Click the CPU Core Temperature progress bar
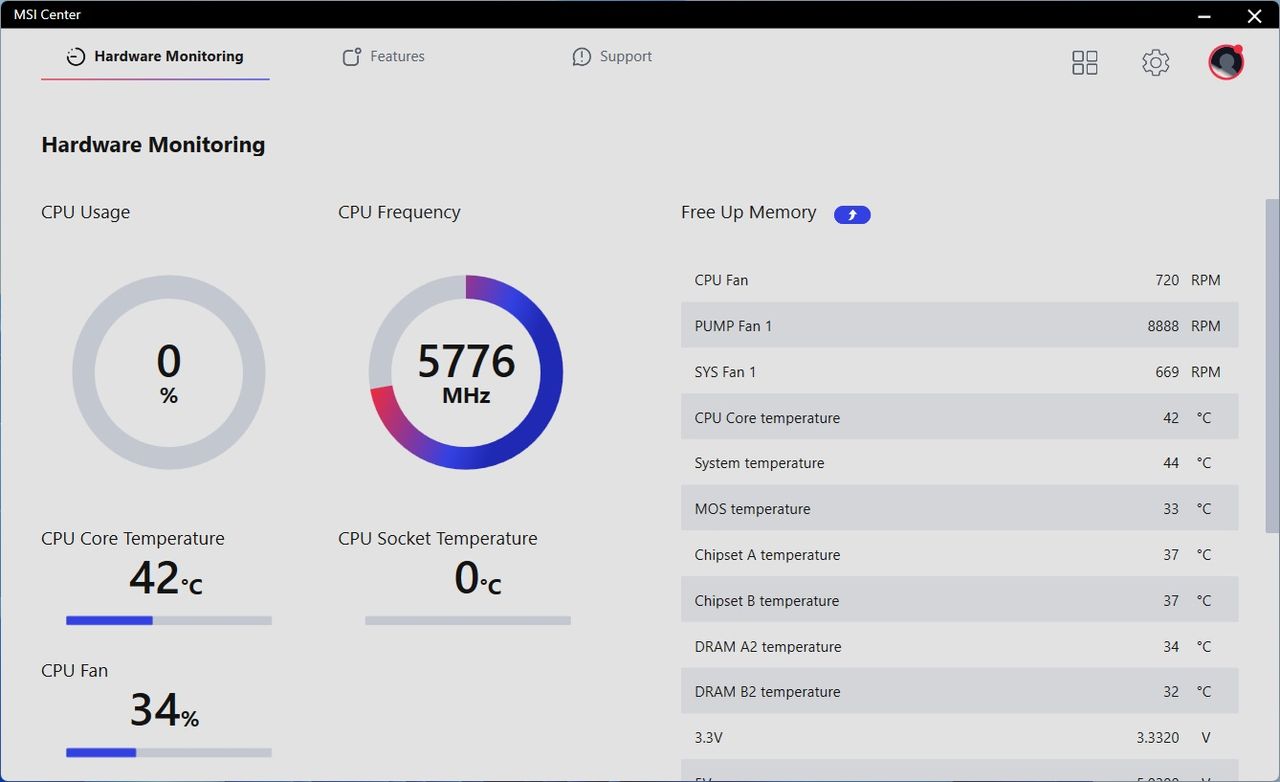 [x=169, y=621]
